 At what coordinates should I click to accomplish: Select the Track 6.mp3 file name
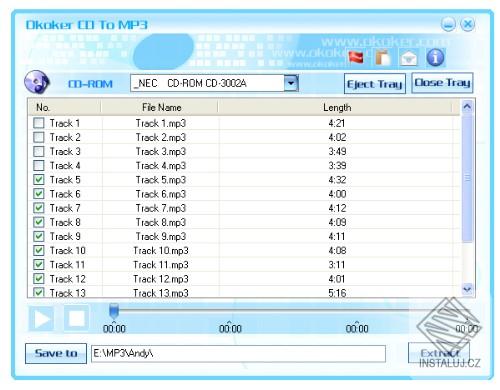tap(161, 194)
